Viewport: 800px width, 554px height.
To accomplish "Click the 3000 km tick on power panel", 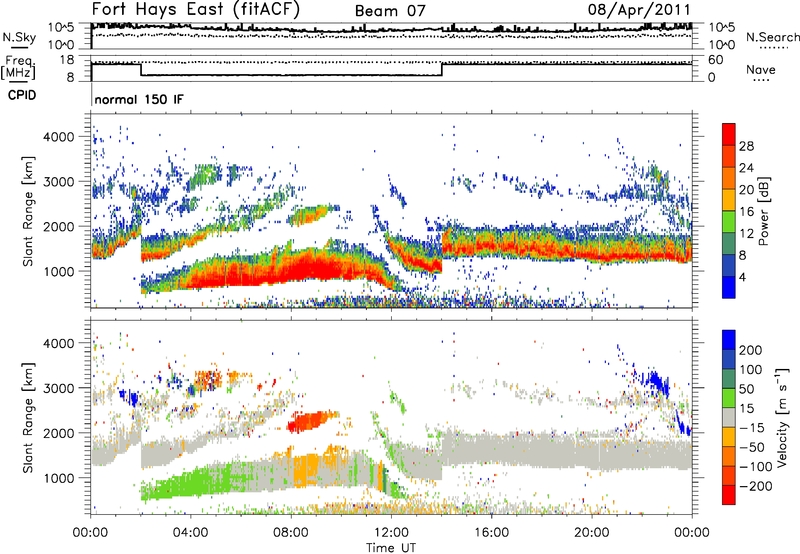I will click(58, 182).
